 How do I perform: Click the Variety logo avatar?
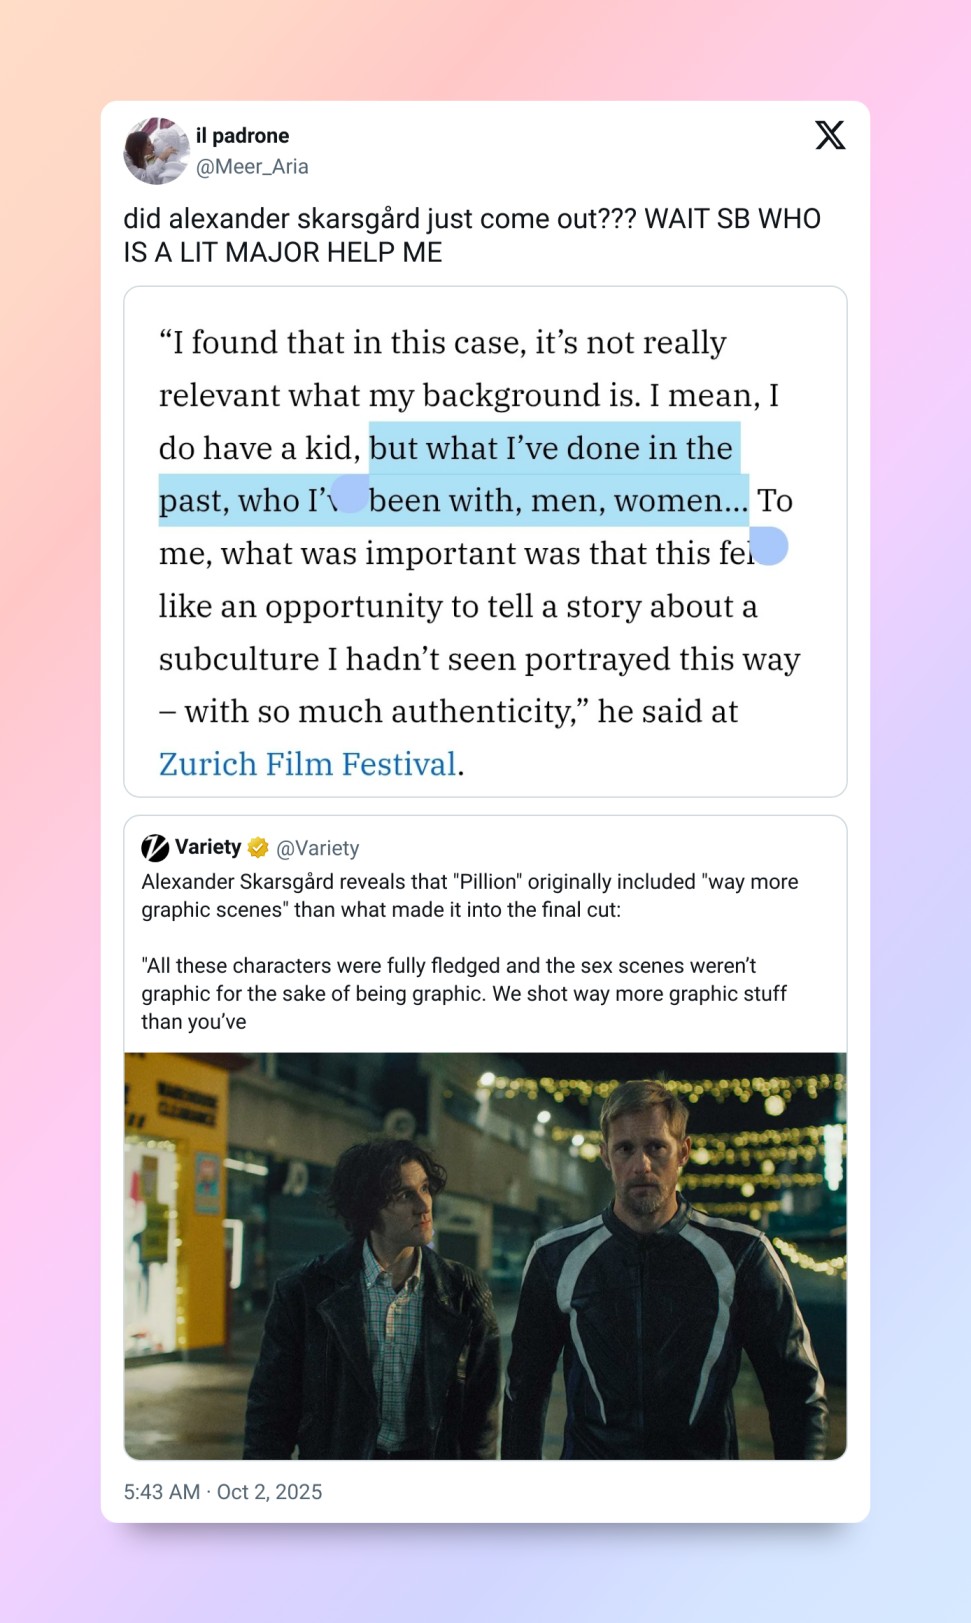(x=155, y=848)
